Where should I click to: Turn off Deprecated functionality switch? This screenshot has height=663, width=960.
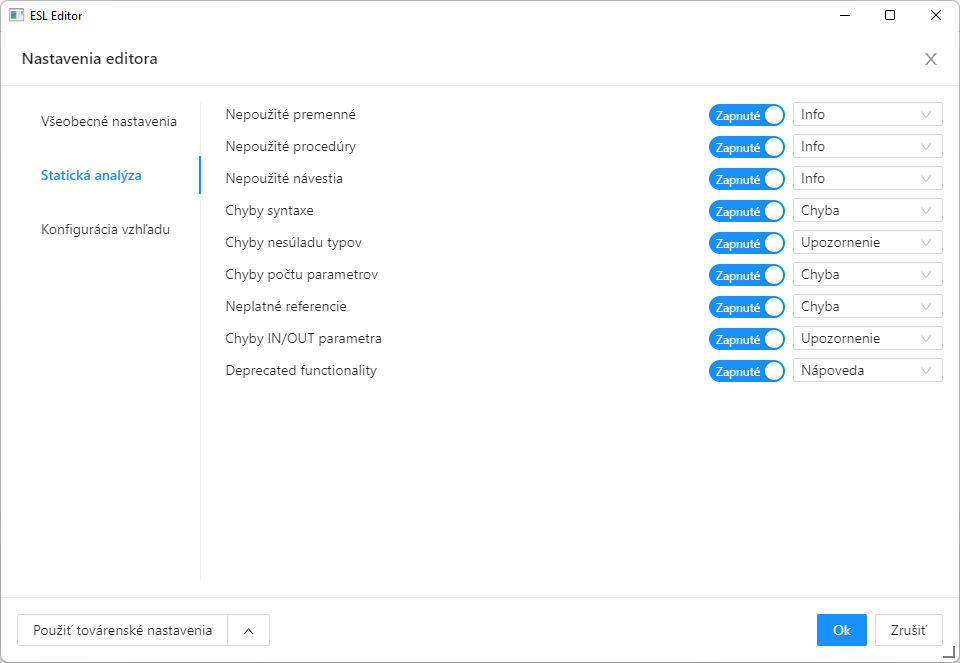point(746,371)
